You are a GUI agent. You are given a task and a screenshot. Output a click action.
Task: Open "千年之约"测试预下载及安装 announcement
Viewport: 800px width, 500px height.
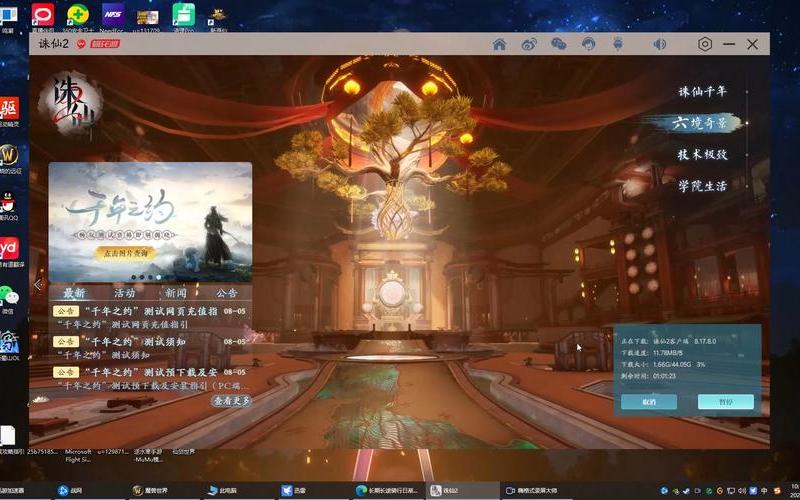[x=150, y=378]
